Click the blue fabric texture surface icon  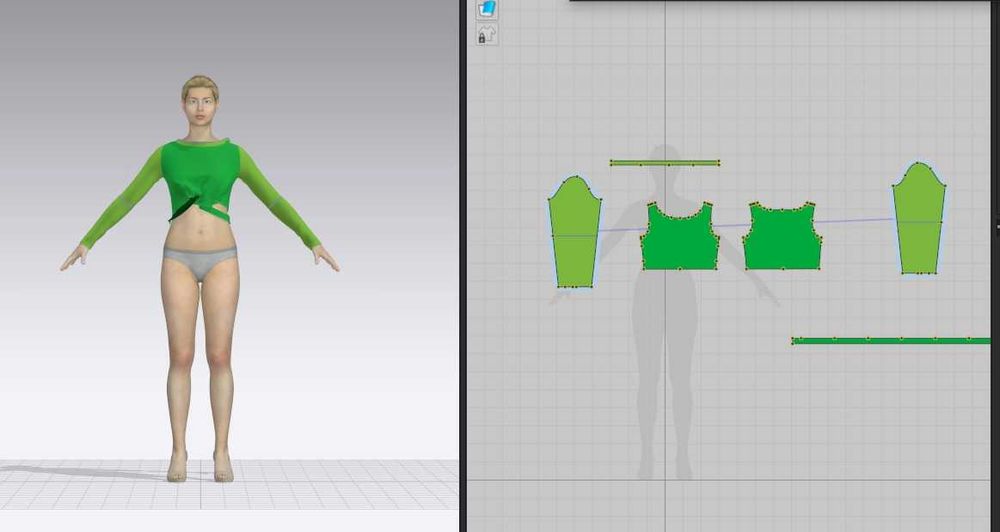[487, 9]
